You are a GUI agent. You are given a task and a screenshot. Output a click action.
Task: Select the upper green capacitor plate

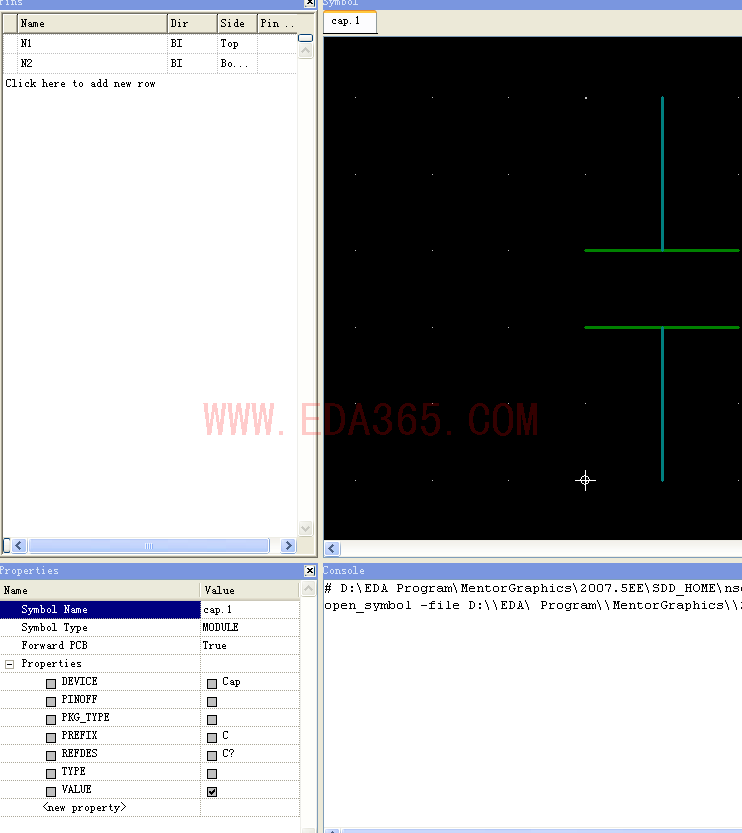[662, 250]
